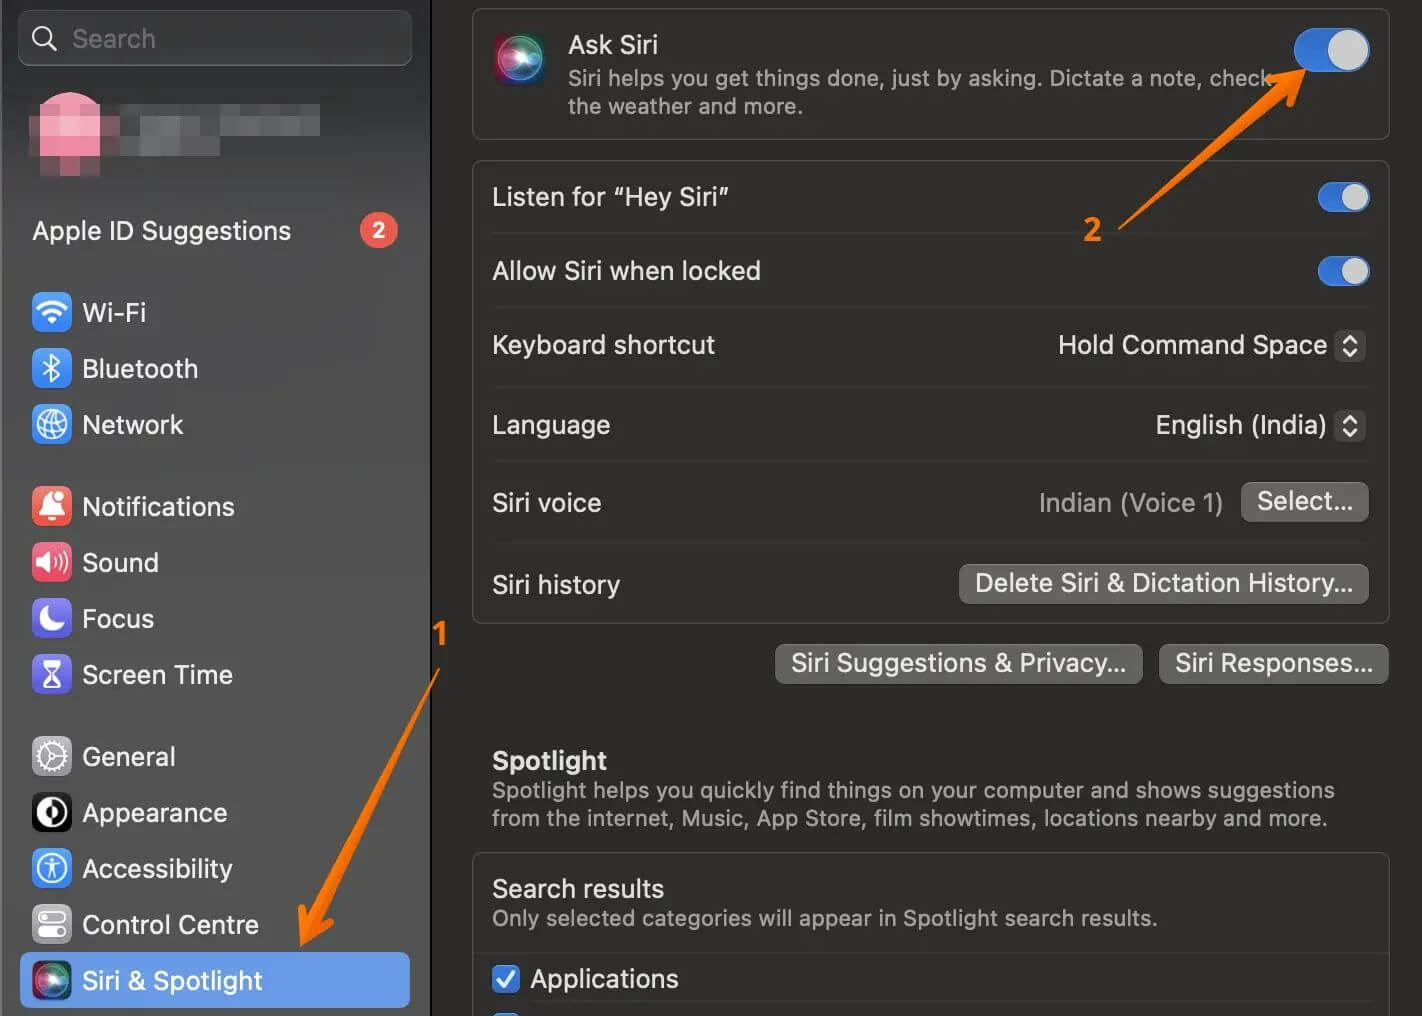Click the Search field in sidebar

point(214,39)
